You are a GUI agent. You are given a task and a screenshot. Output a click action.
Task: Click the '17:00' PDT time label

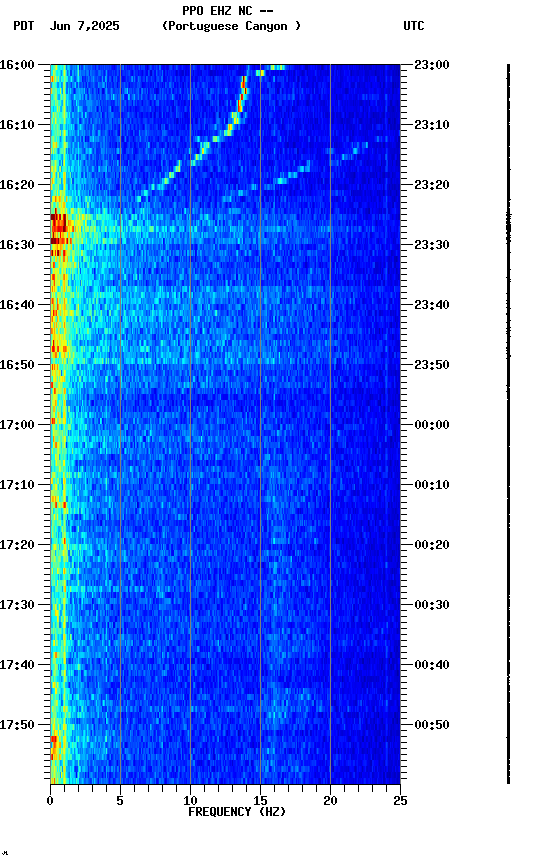17,425
